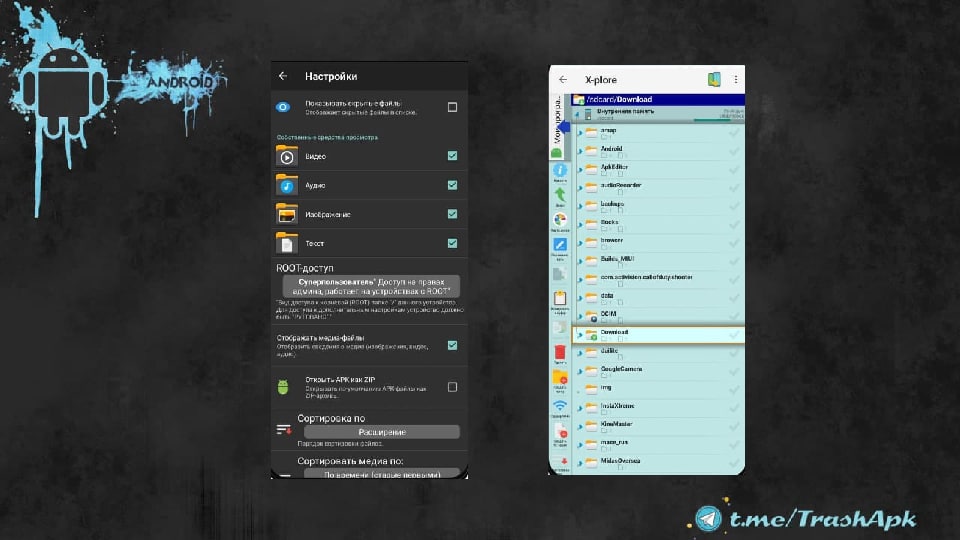Expand the audioRecorder folder arrow
Image resolution: width=960 pixels, height=540 pixels.
coord(580,188)
